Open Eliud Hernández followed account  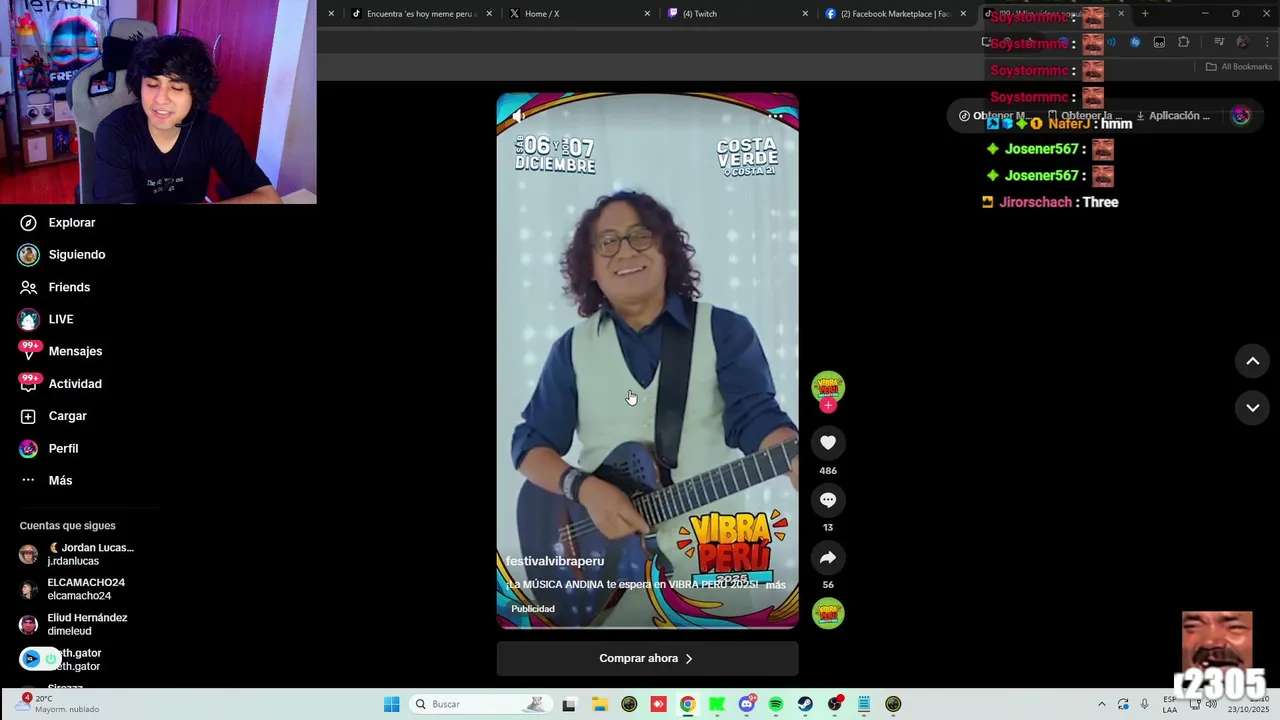(x=73, y=624)
